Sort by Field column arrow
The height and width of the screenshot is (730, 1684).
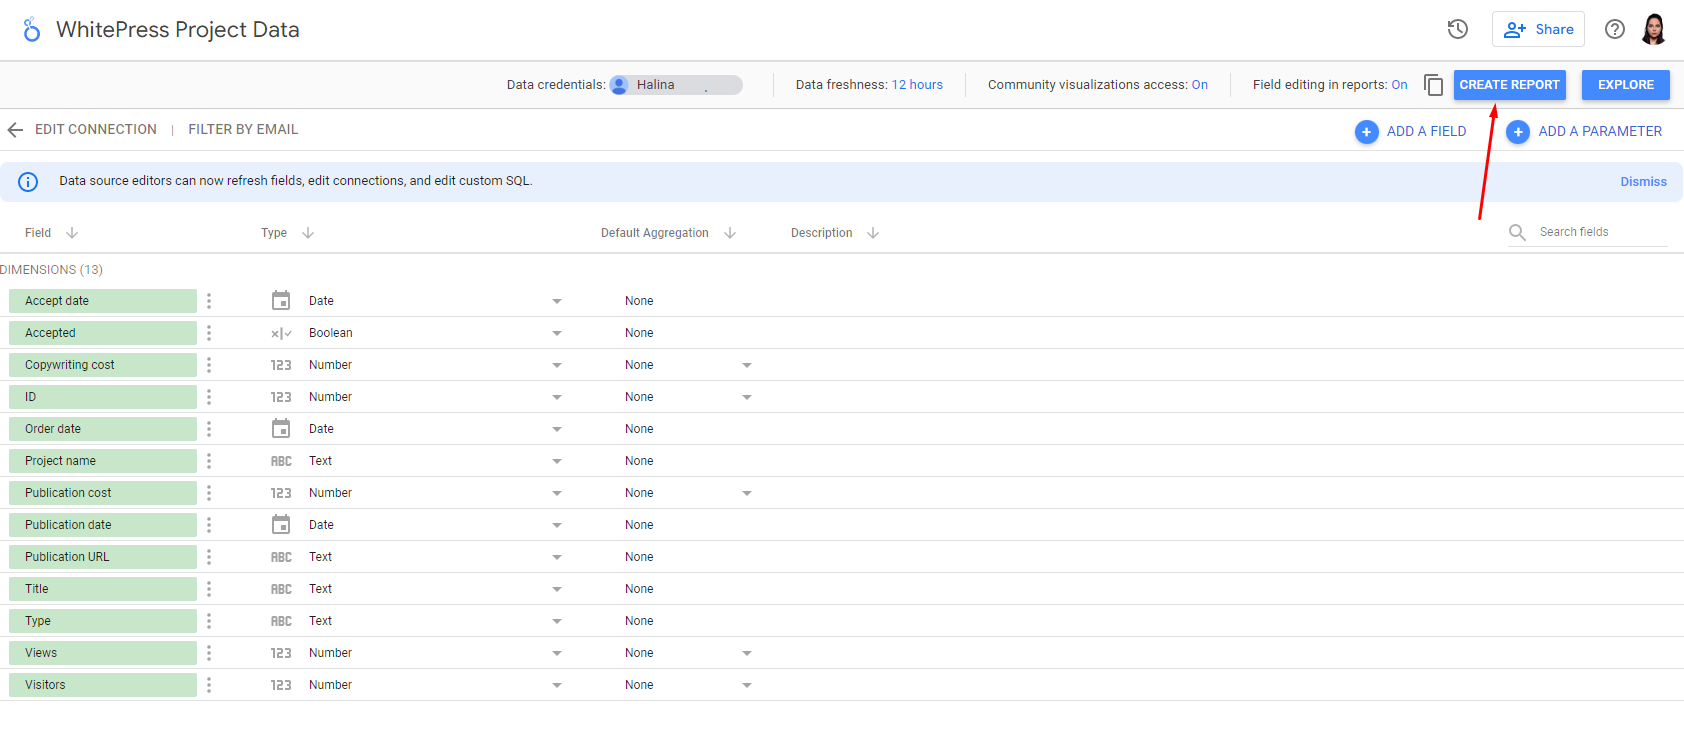tap(72, 233)
